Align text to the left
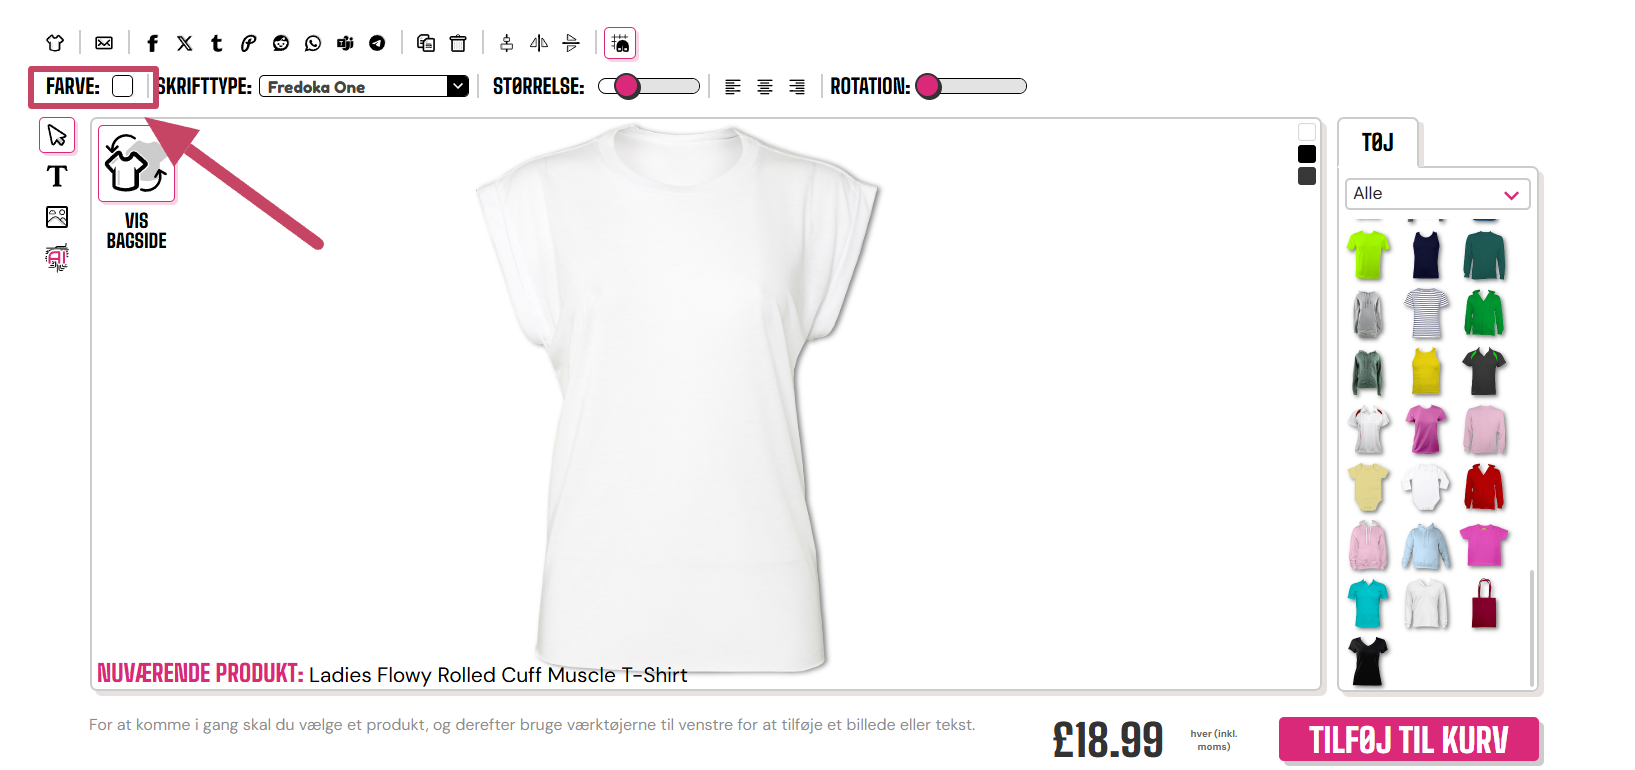 [733, 87]
